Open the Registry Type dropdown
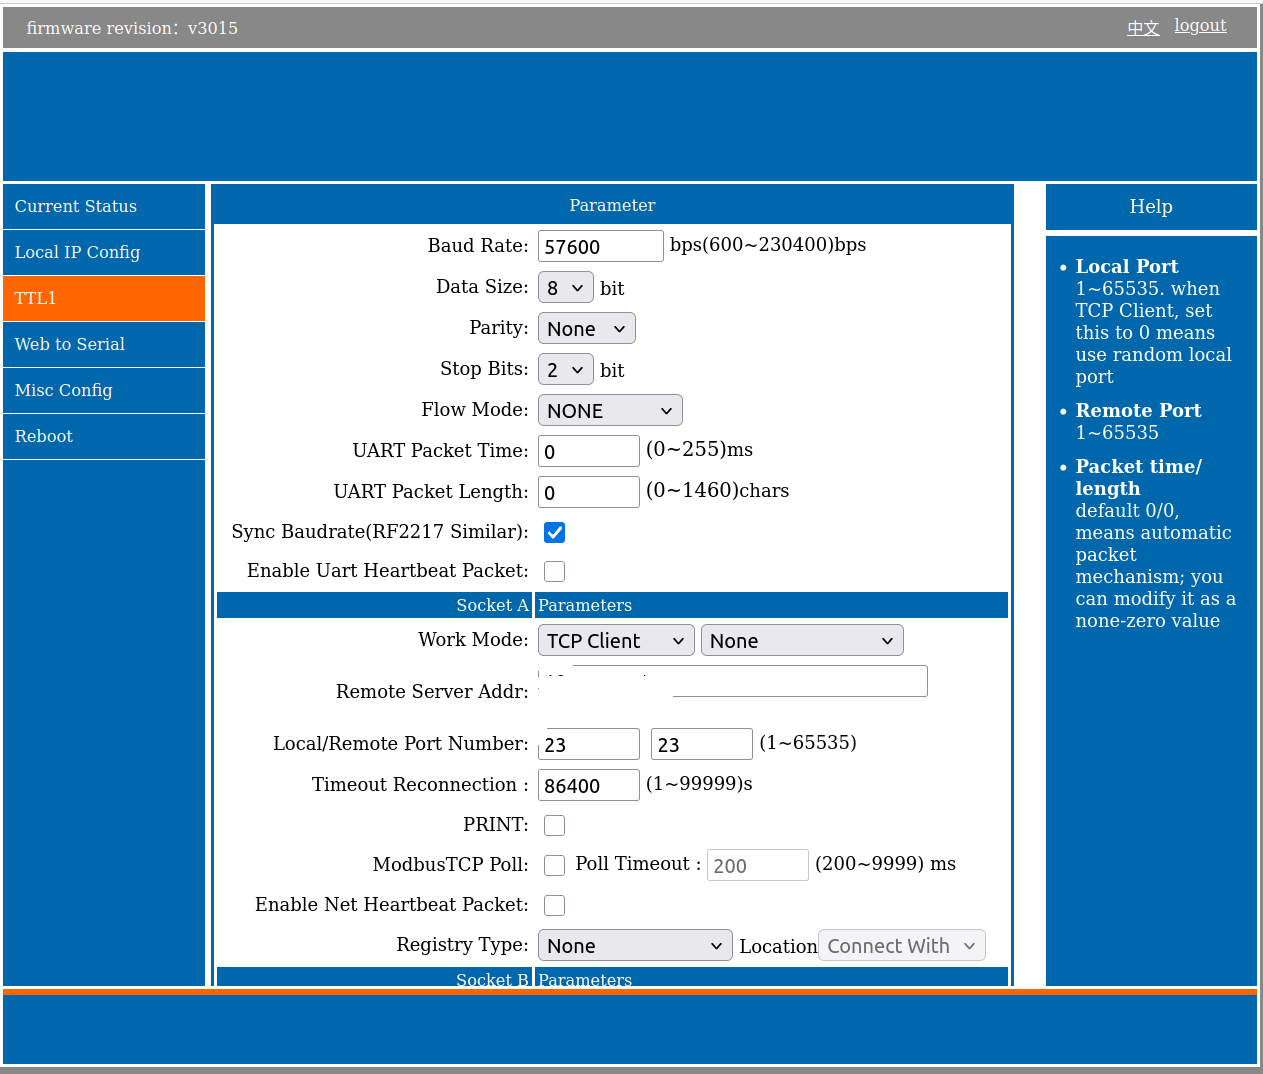 point(635,946)
